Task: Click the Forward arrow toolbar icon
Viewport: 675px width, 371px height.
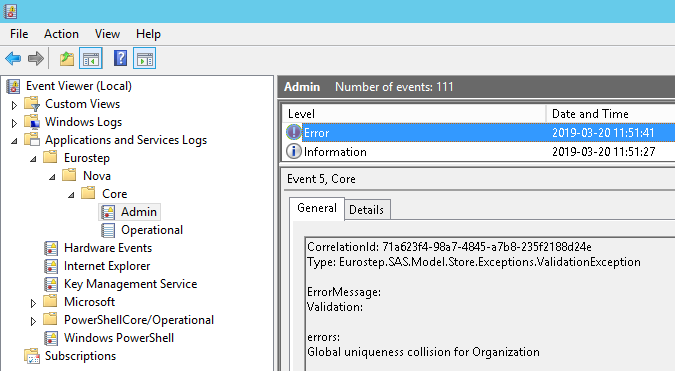Action: point(36,58)
